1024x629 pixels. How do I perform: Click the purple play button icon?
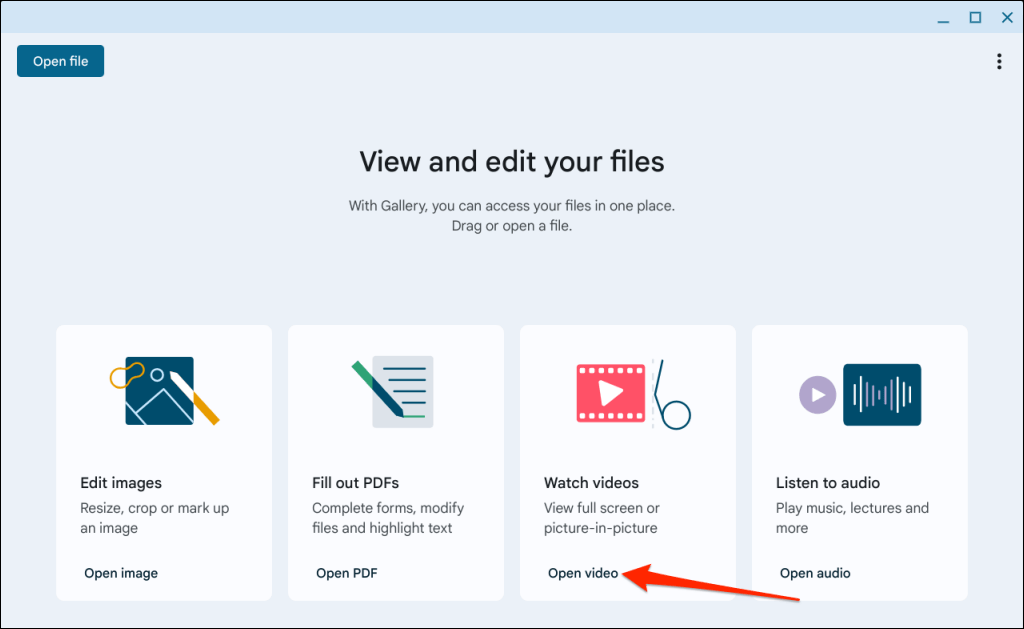[x=817, y=394]
